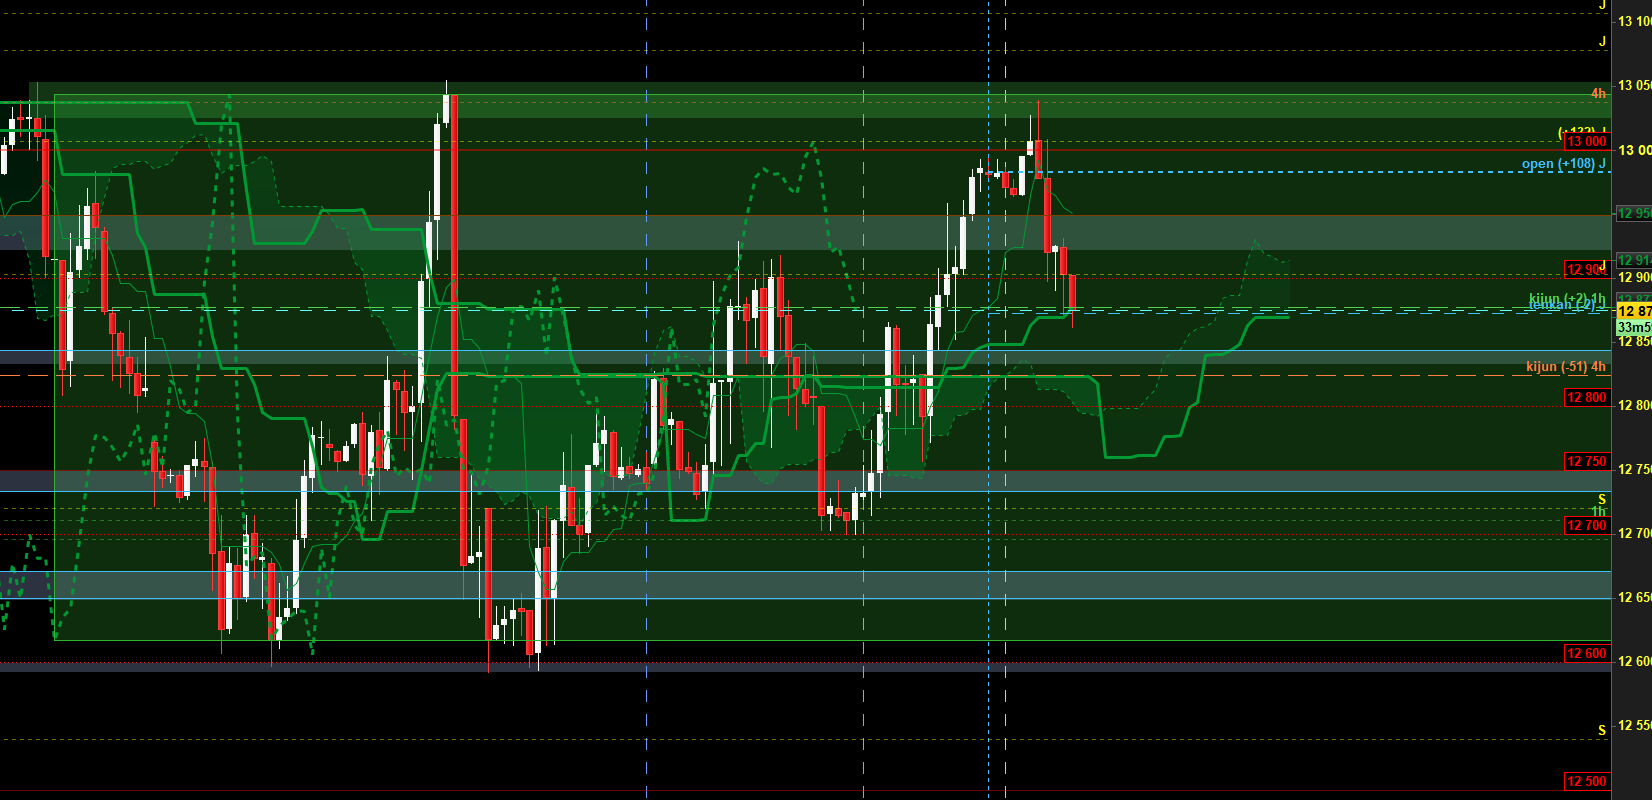Click the blue "open (+108) J" label
This screenshot has width=1652, height=800.
1564,164
